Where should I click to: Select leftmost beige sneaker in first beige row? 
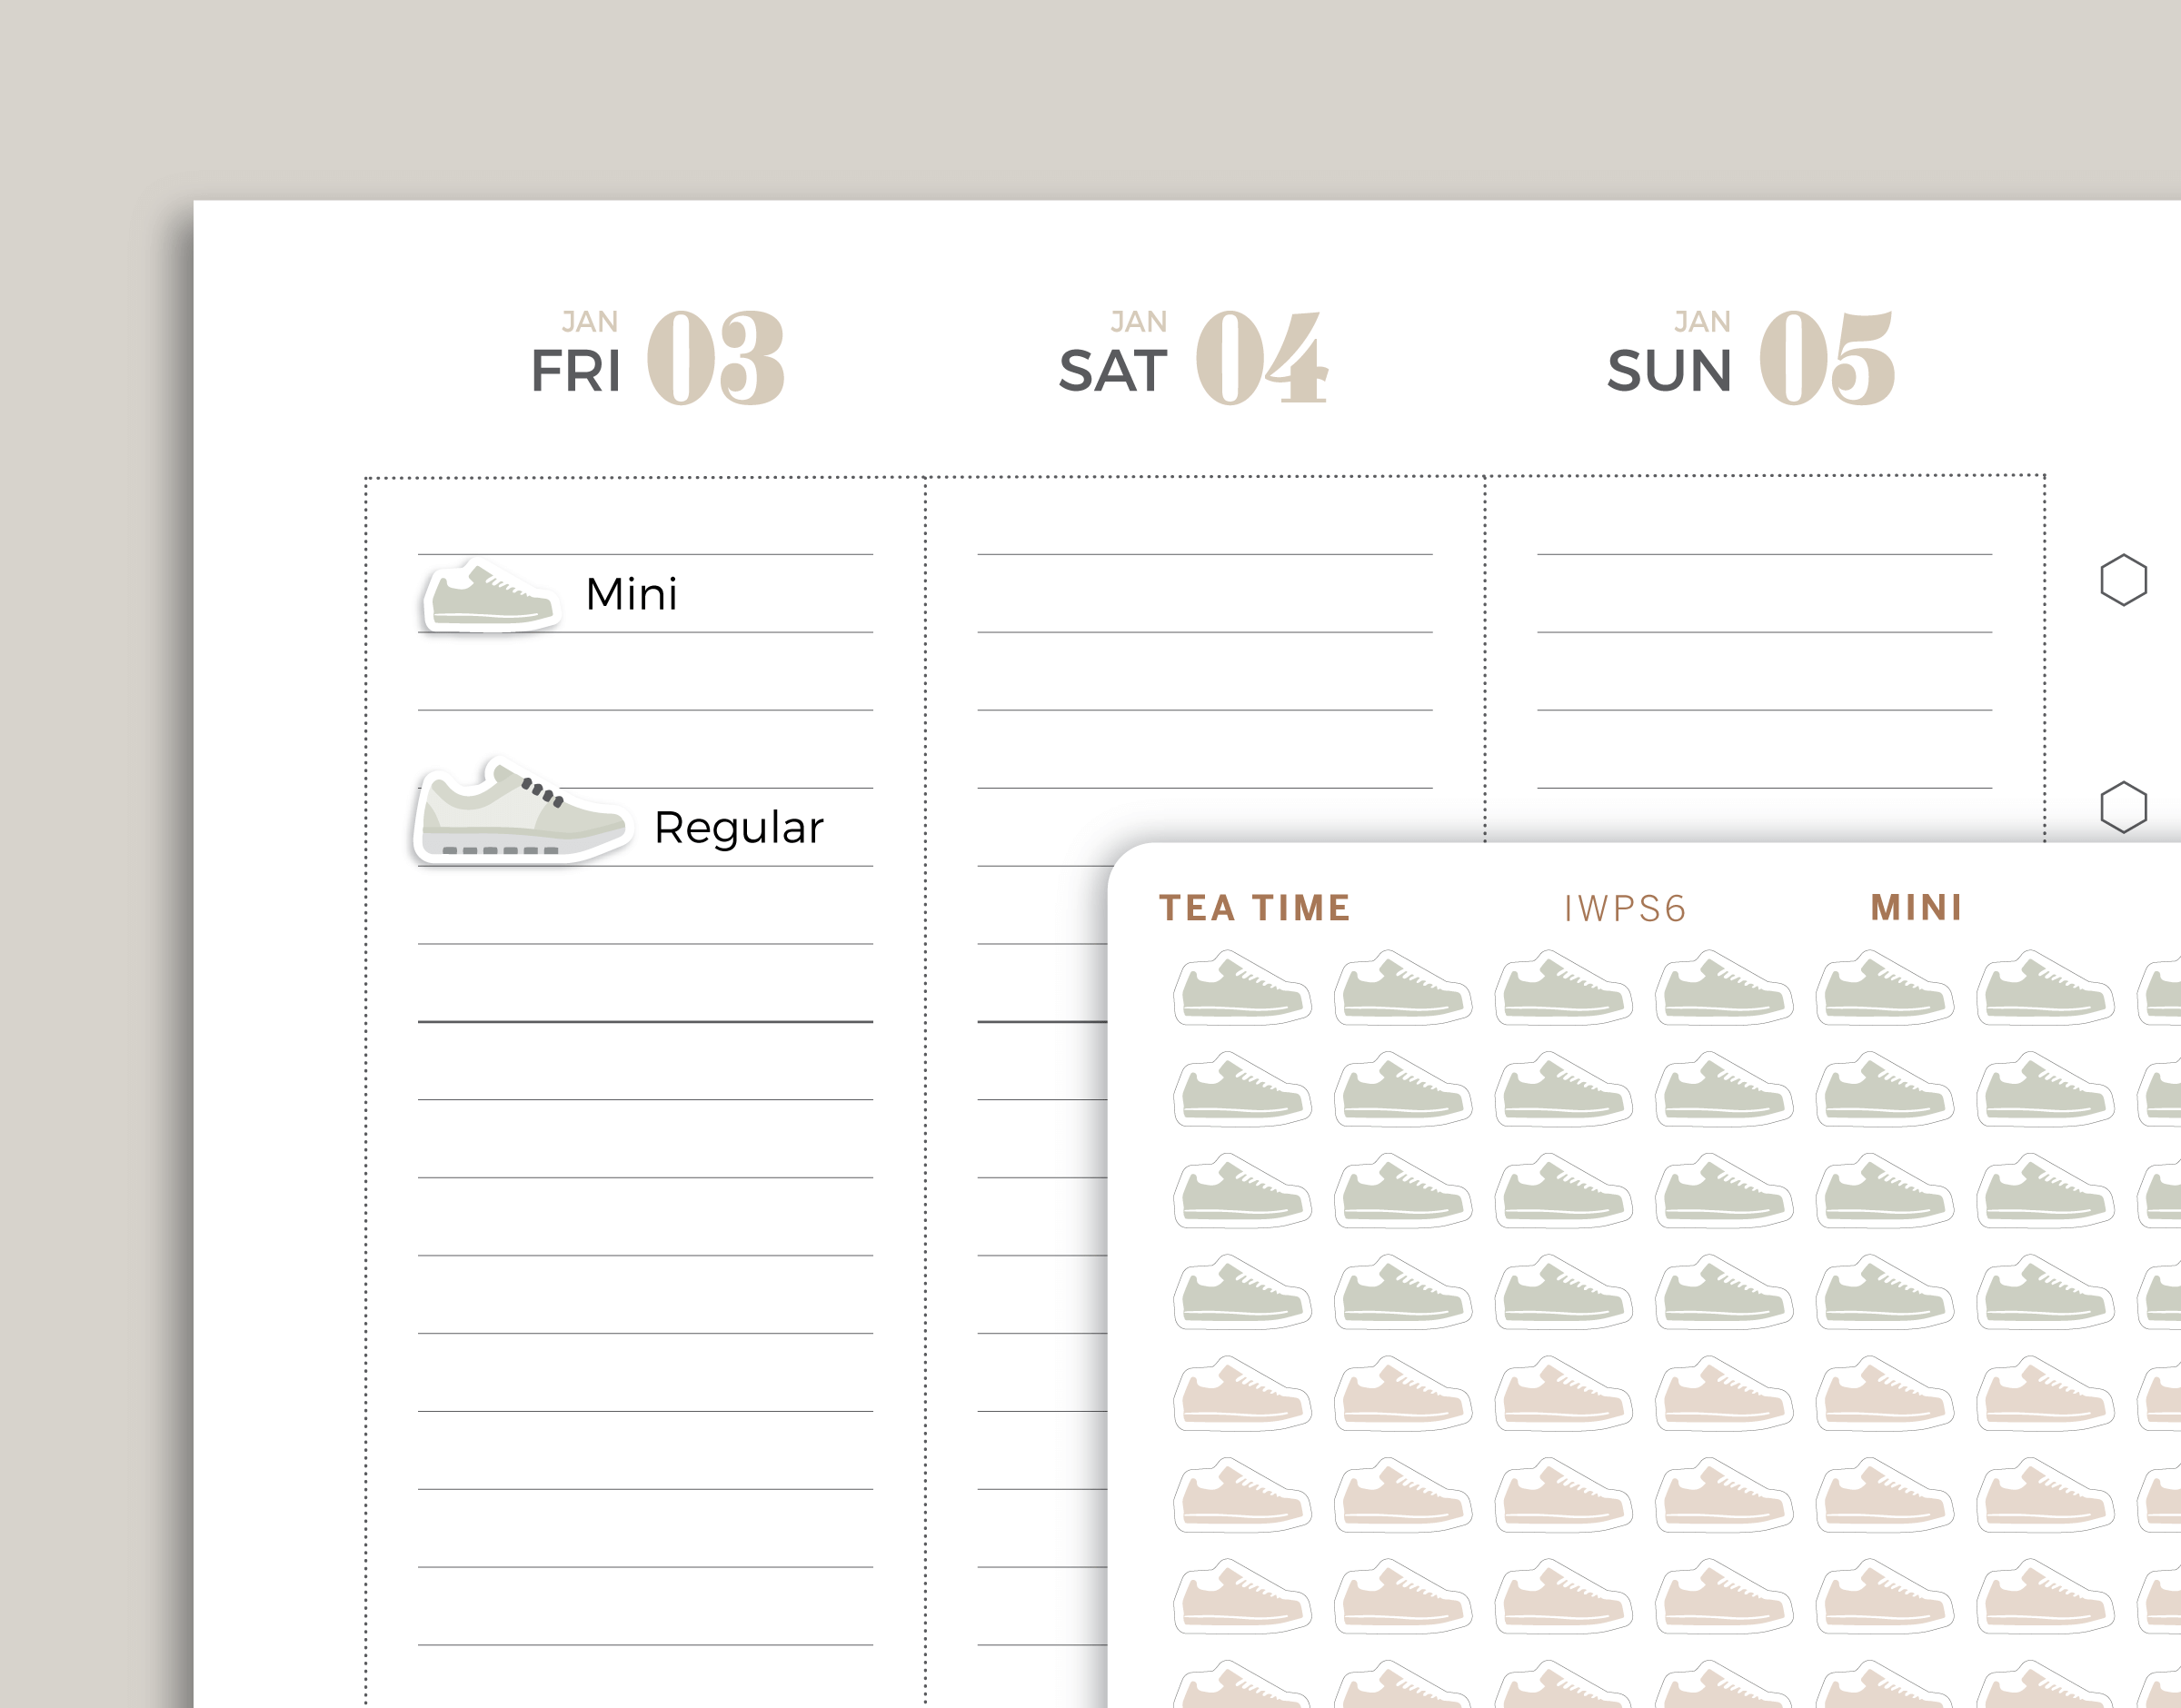point(1242,1395)
